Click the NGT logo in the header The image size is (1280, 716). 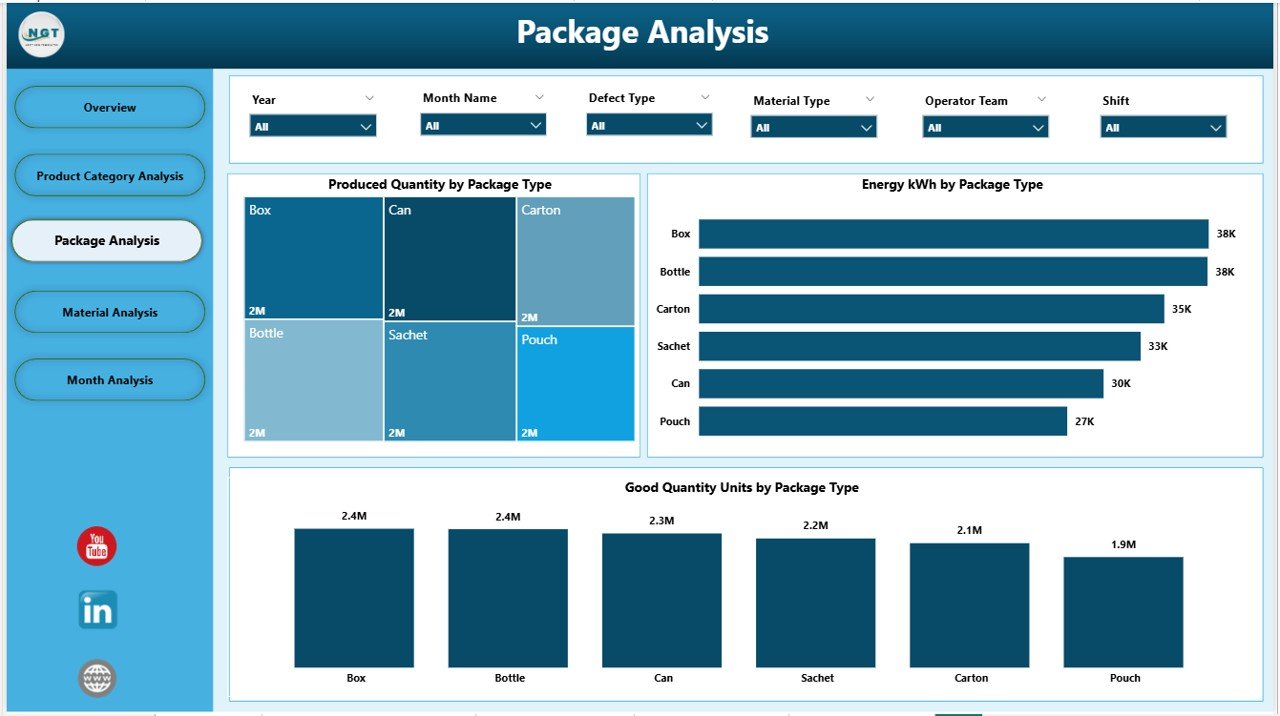(40, 34)
